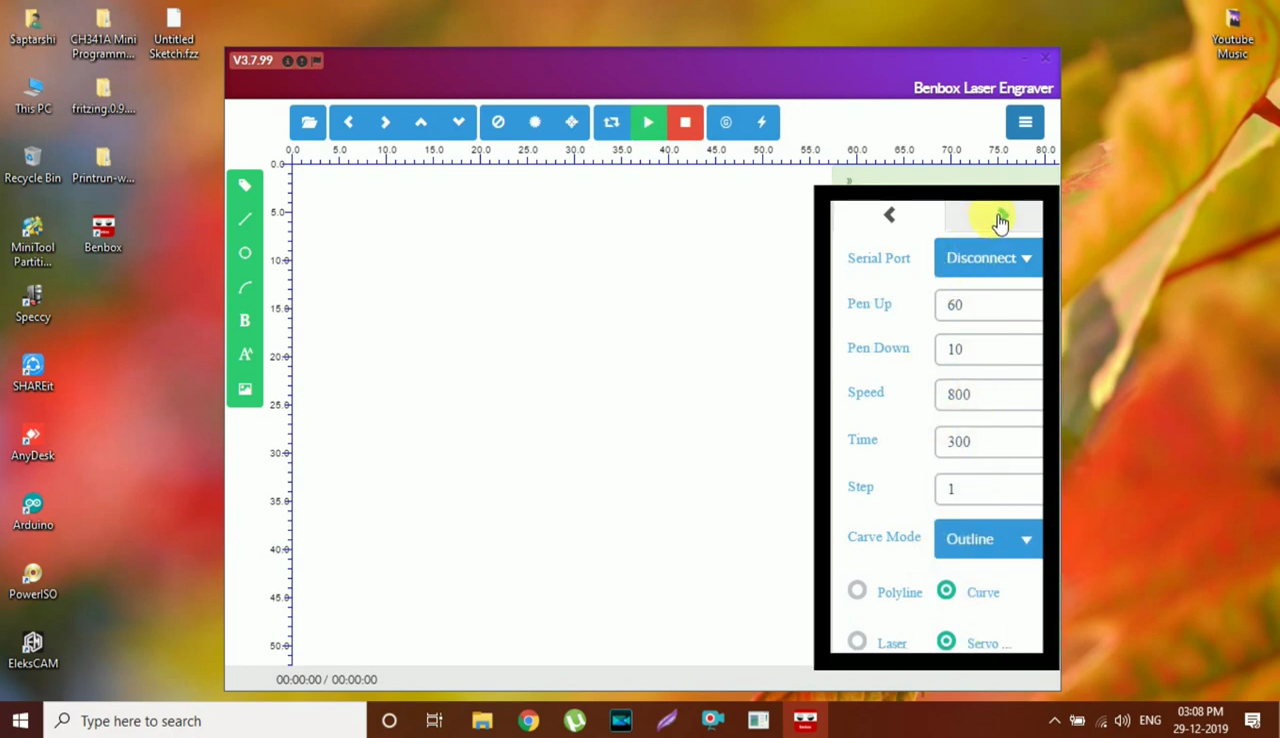Click the elapsed time readout 00:00:00 / 00:00:00
The height and width of the screenshot is (738, 1280).
point(326,679)
